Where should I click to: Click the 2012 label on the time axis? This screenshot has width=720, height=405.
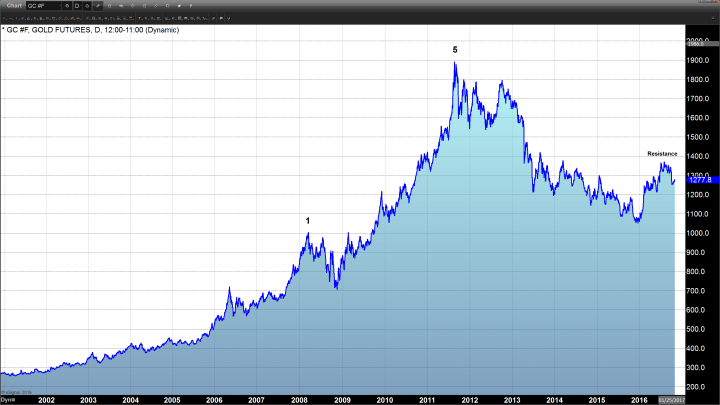pos(469,399)
